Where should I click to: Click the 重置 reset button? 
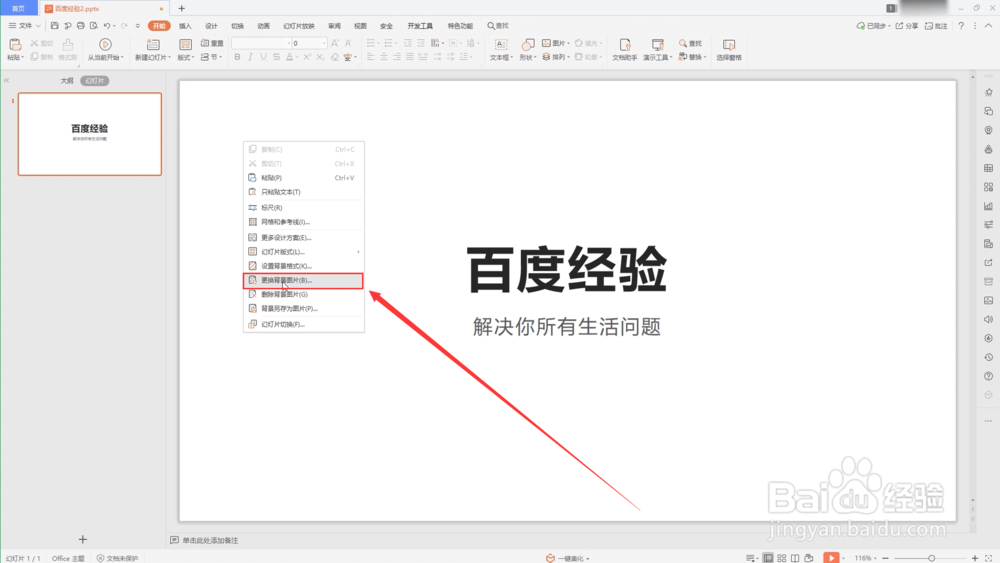[x=212, y=43]
